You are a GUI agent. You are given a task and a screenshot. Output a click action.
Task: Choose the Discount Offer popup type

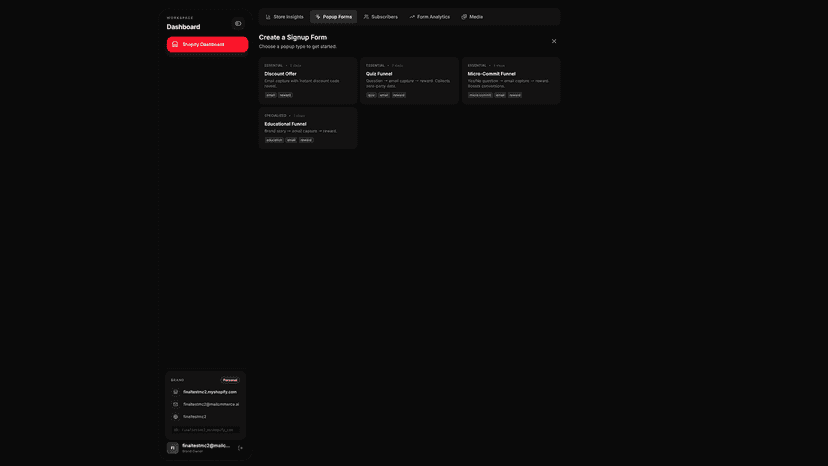308,80
